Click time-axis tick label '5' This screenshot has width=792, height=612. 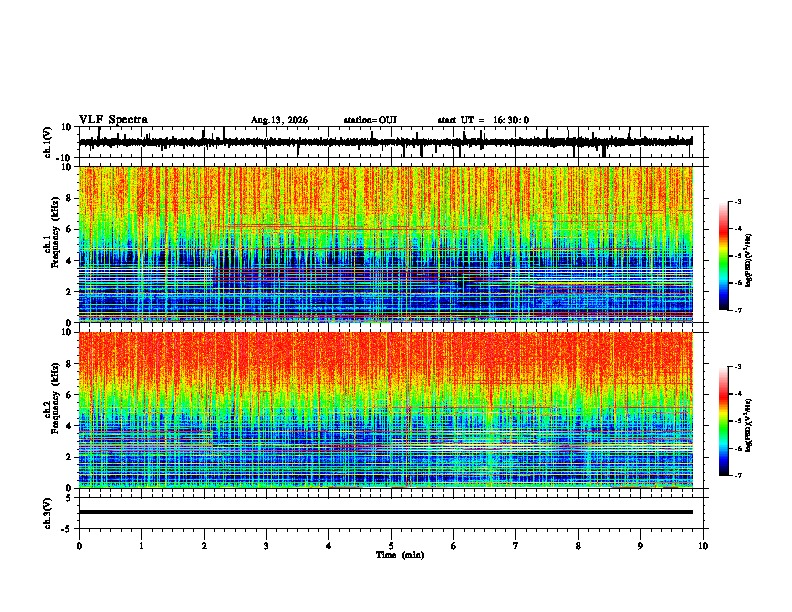click(x=391, y=546)
